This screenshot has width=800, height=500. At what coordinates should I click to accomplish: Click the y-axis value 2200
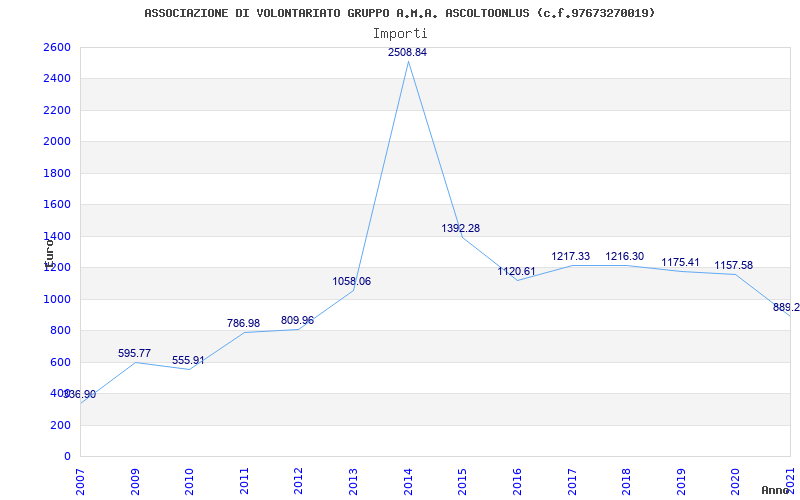coord(58,110)
